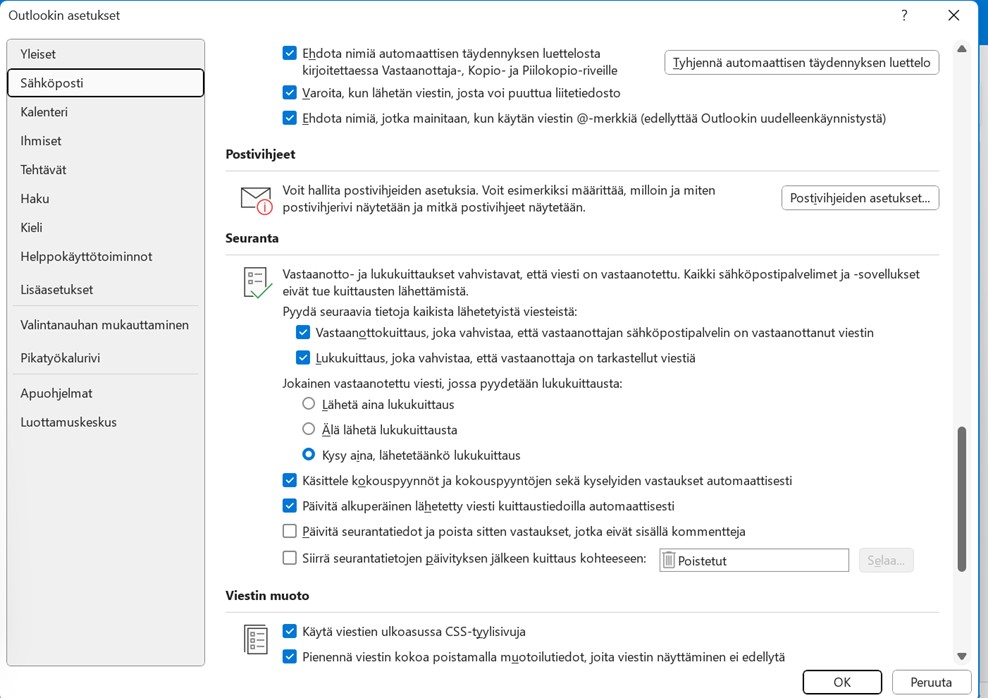Open Valintanauhan mukauttaminen settings

(x=106, y=325)
